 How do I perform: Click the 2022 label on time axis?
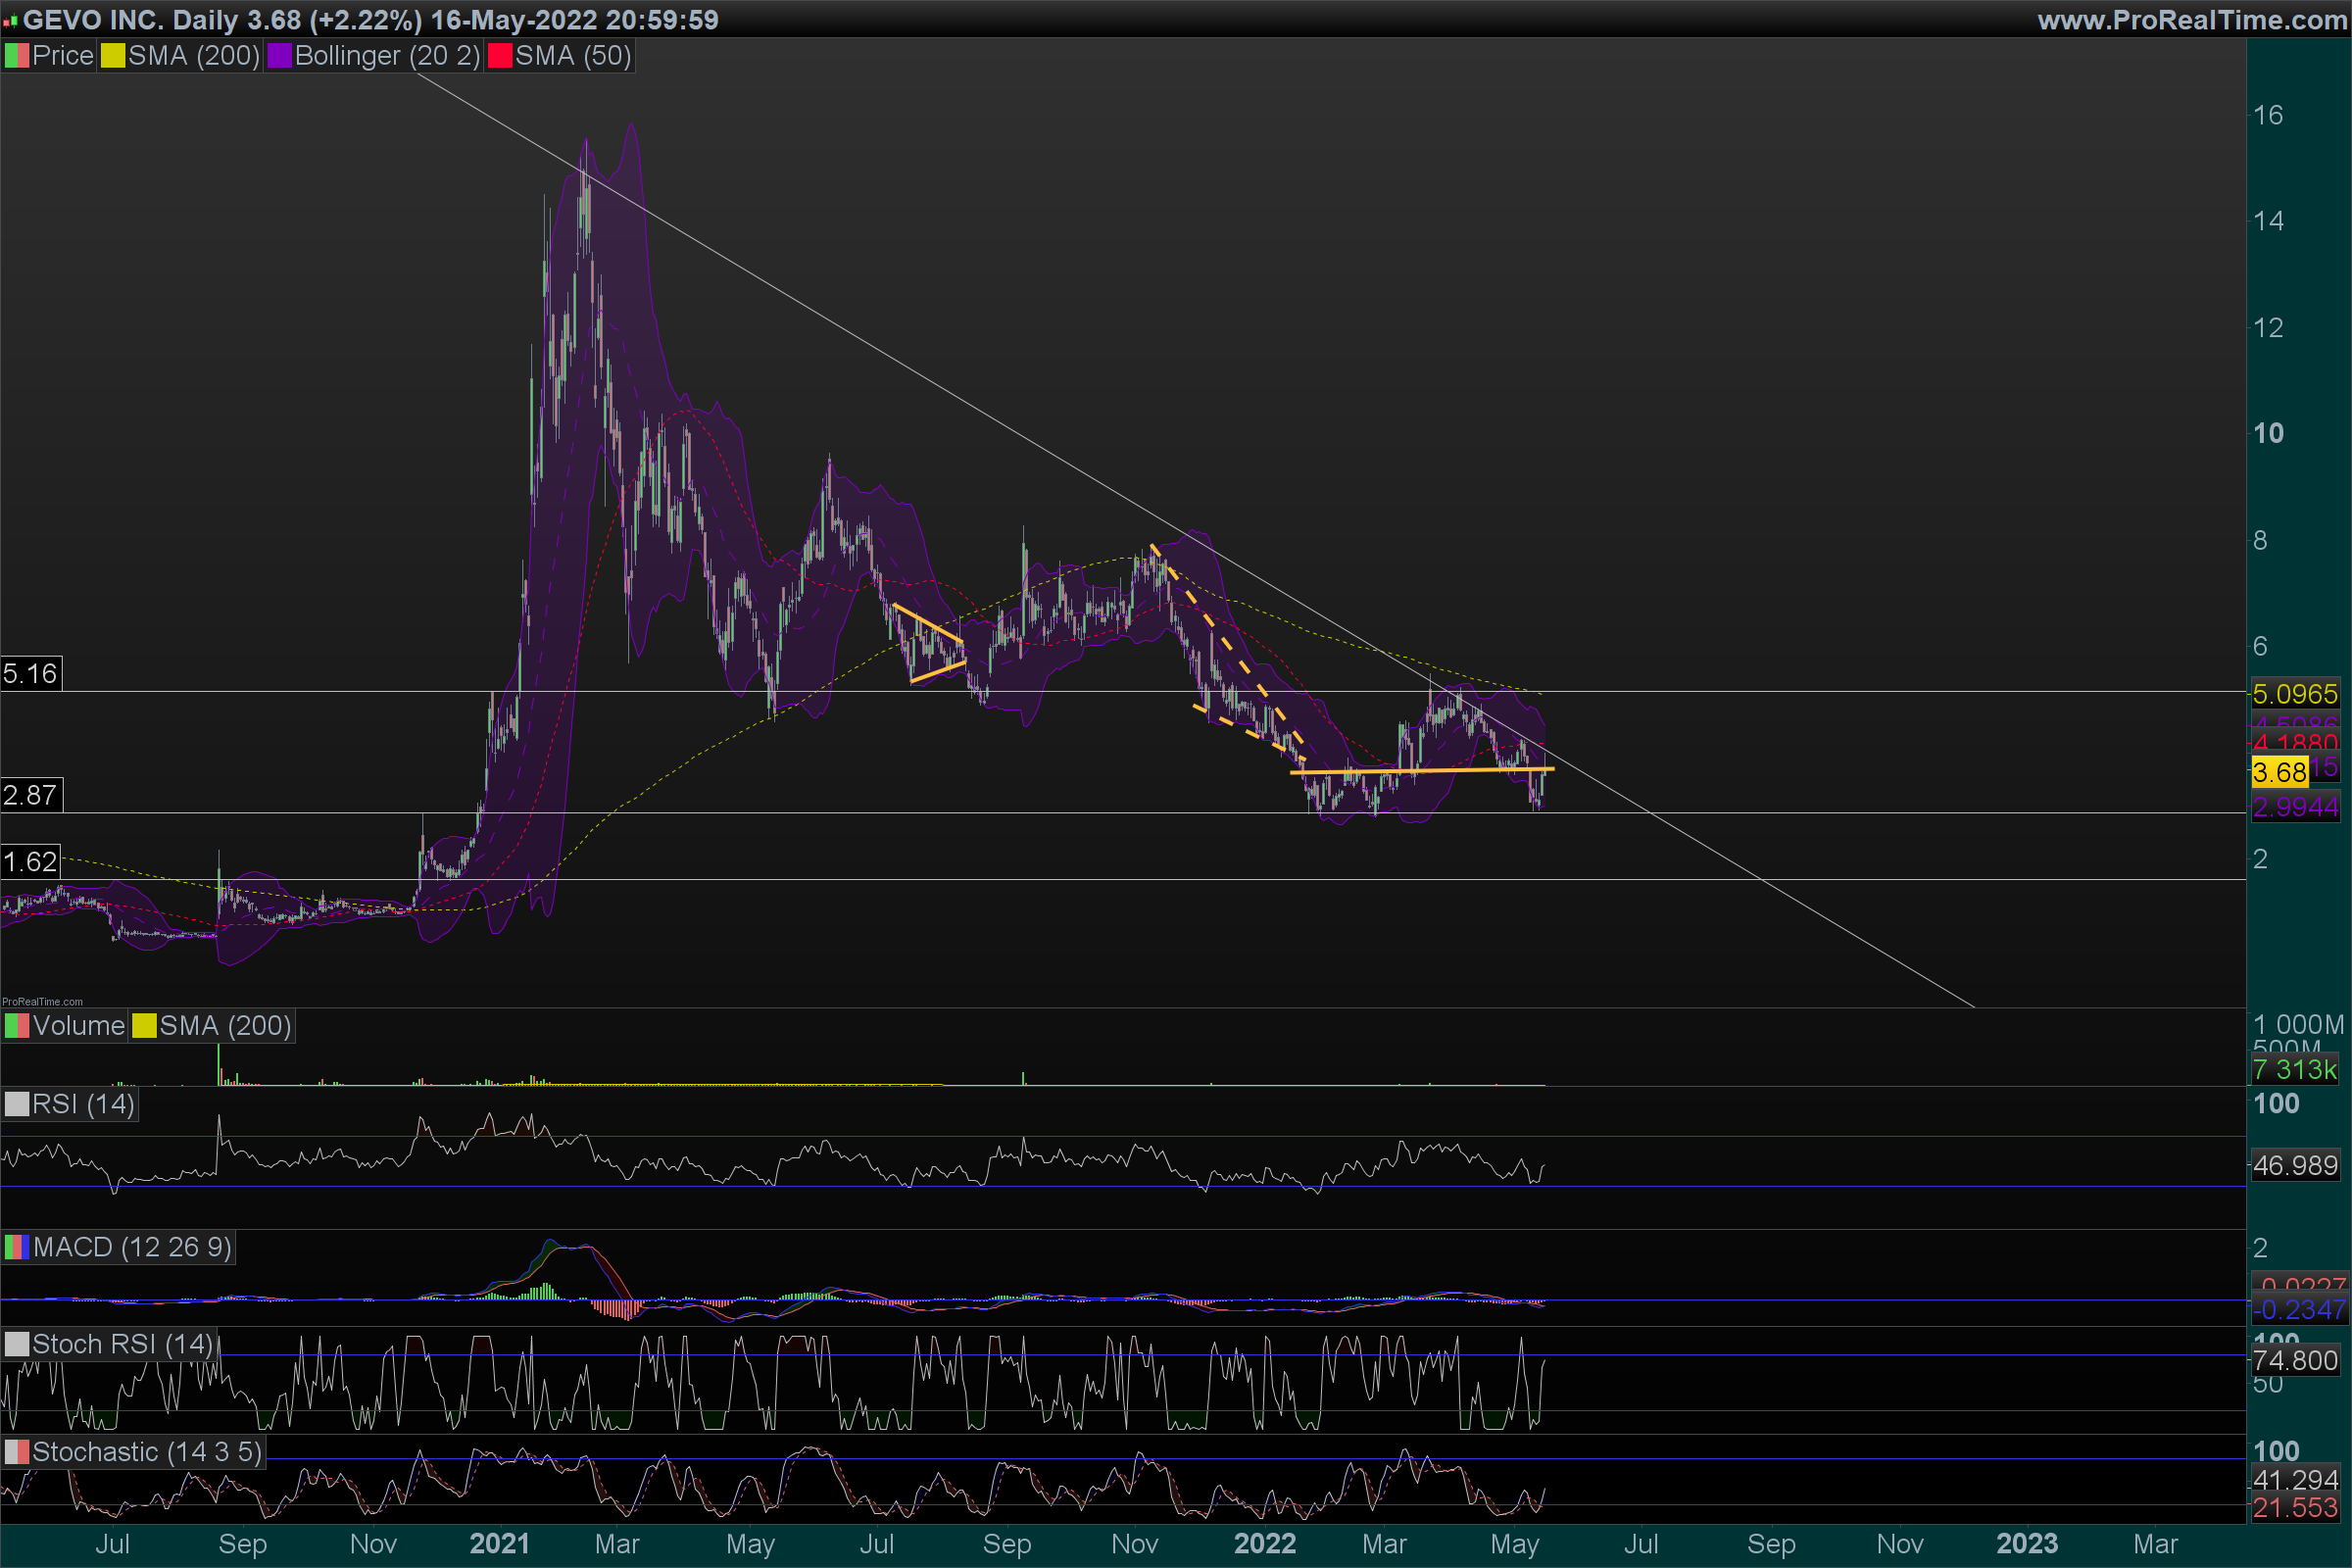tap(1265, 1543)
